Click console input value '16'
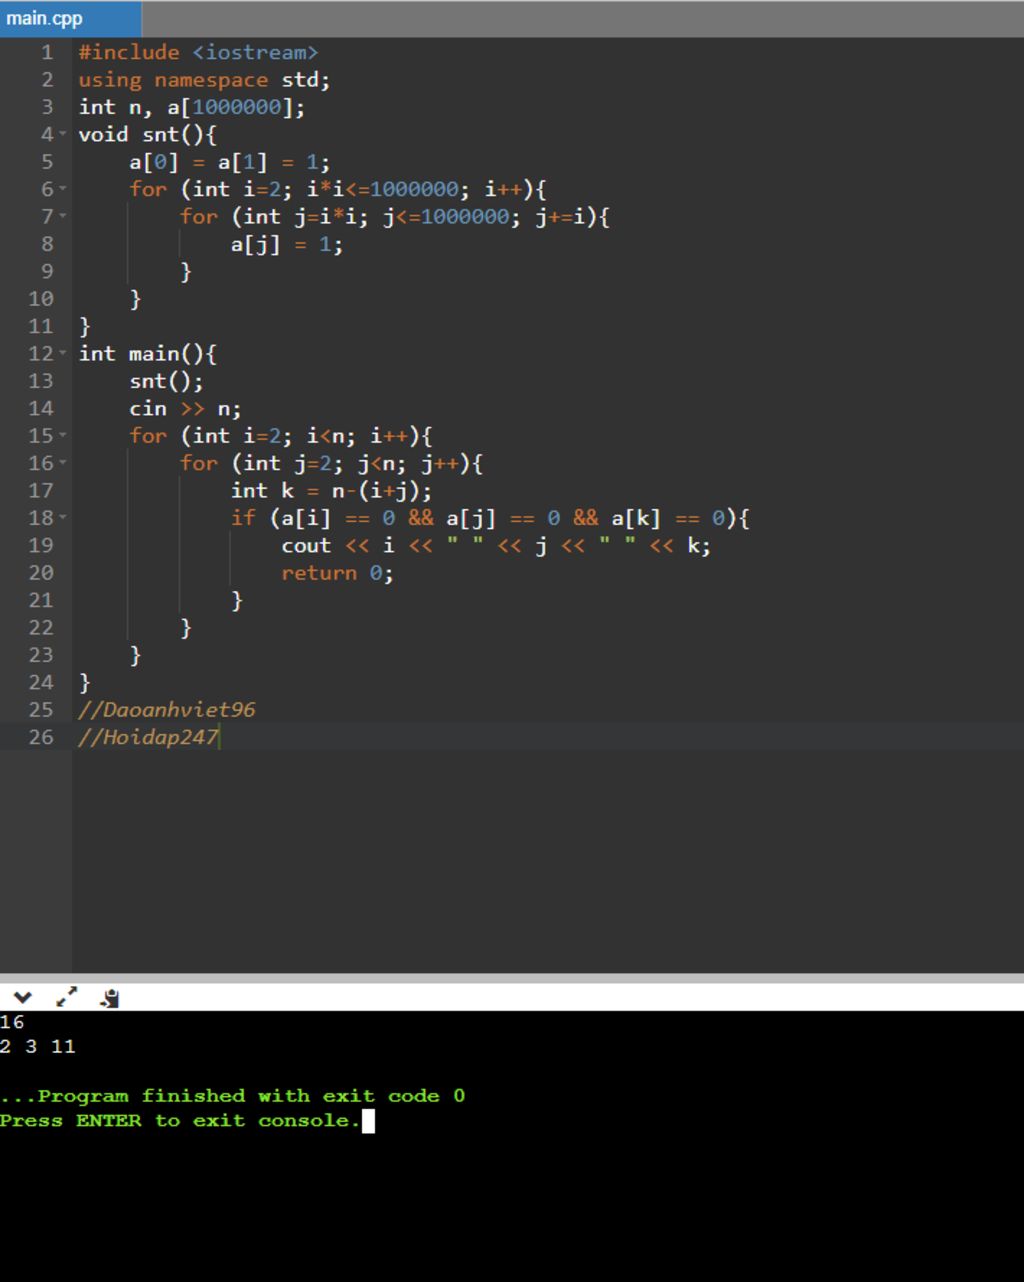 pos(12,1022)
